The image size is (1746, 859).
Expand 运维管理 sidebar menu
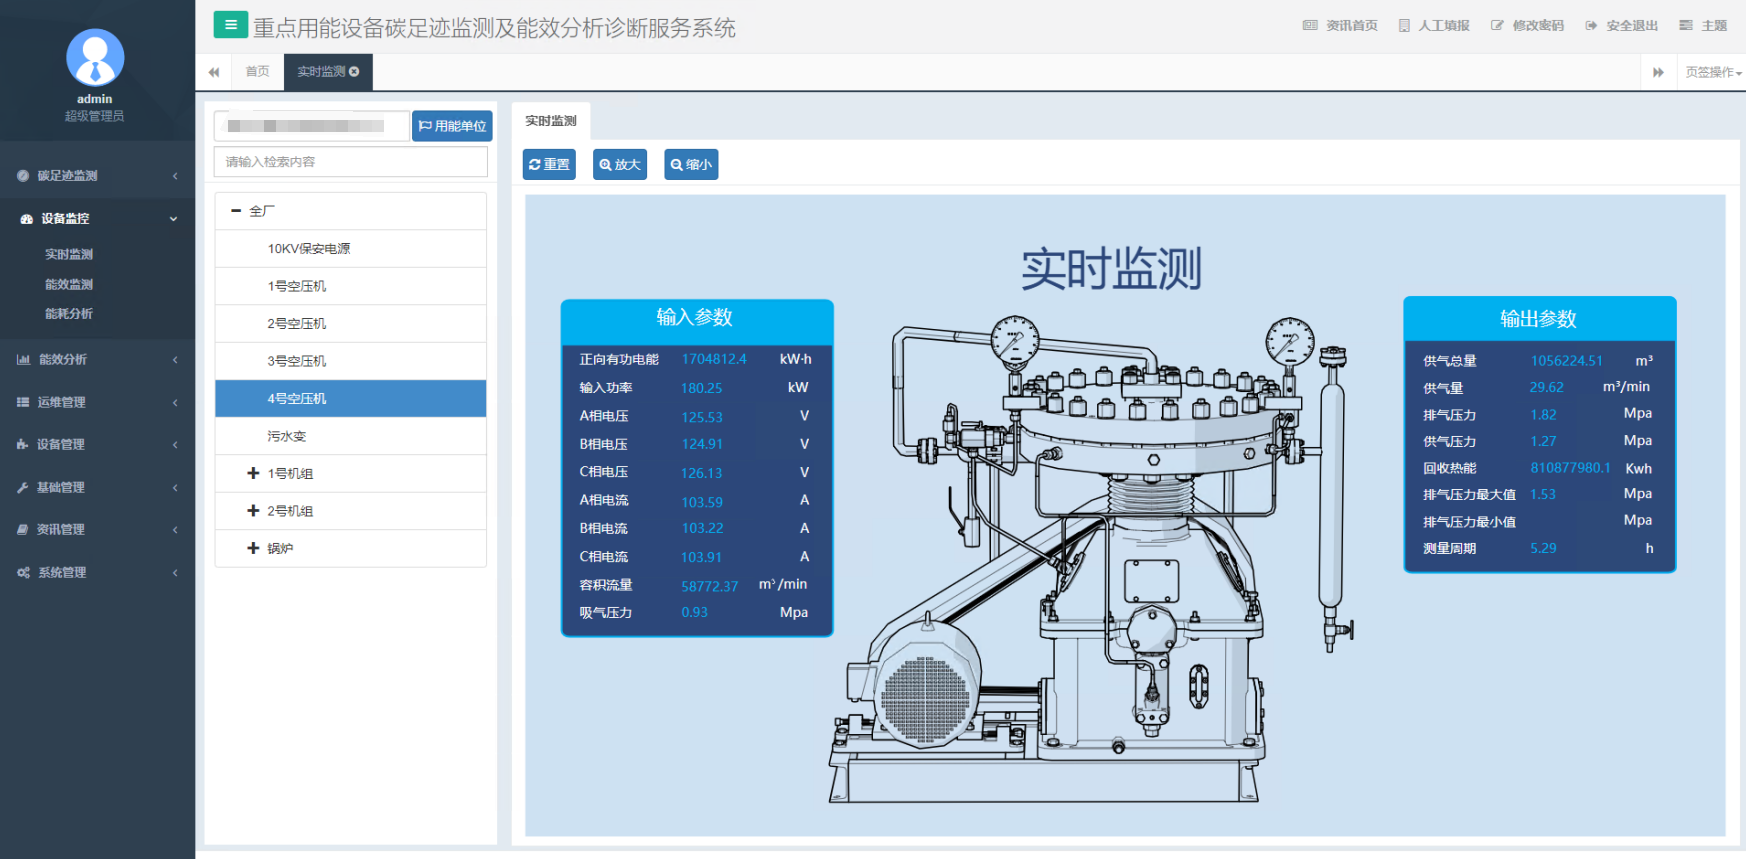point(97,403)
